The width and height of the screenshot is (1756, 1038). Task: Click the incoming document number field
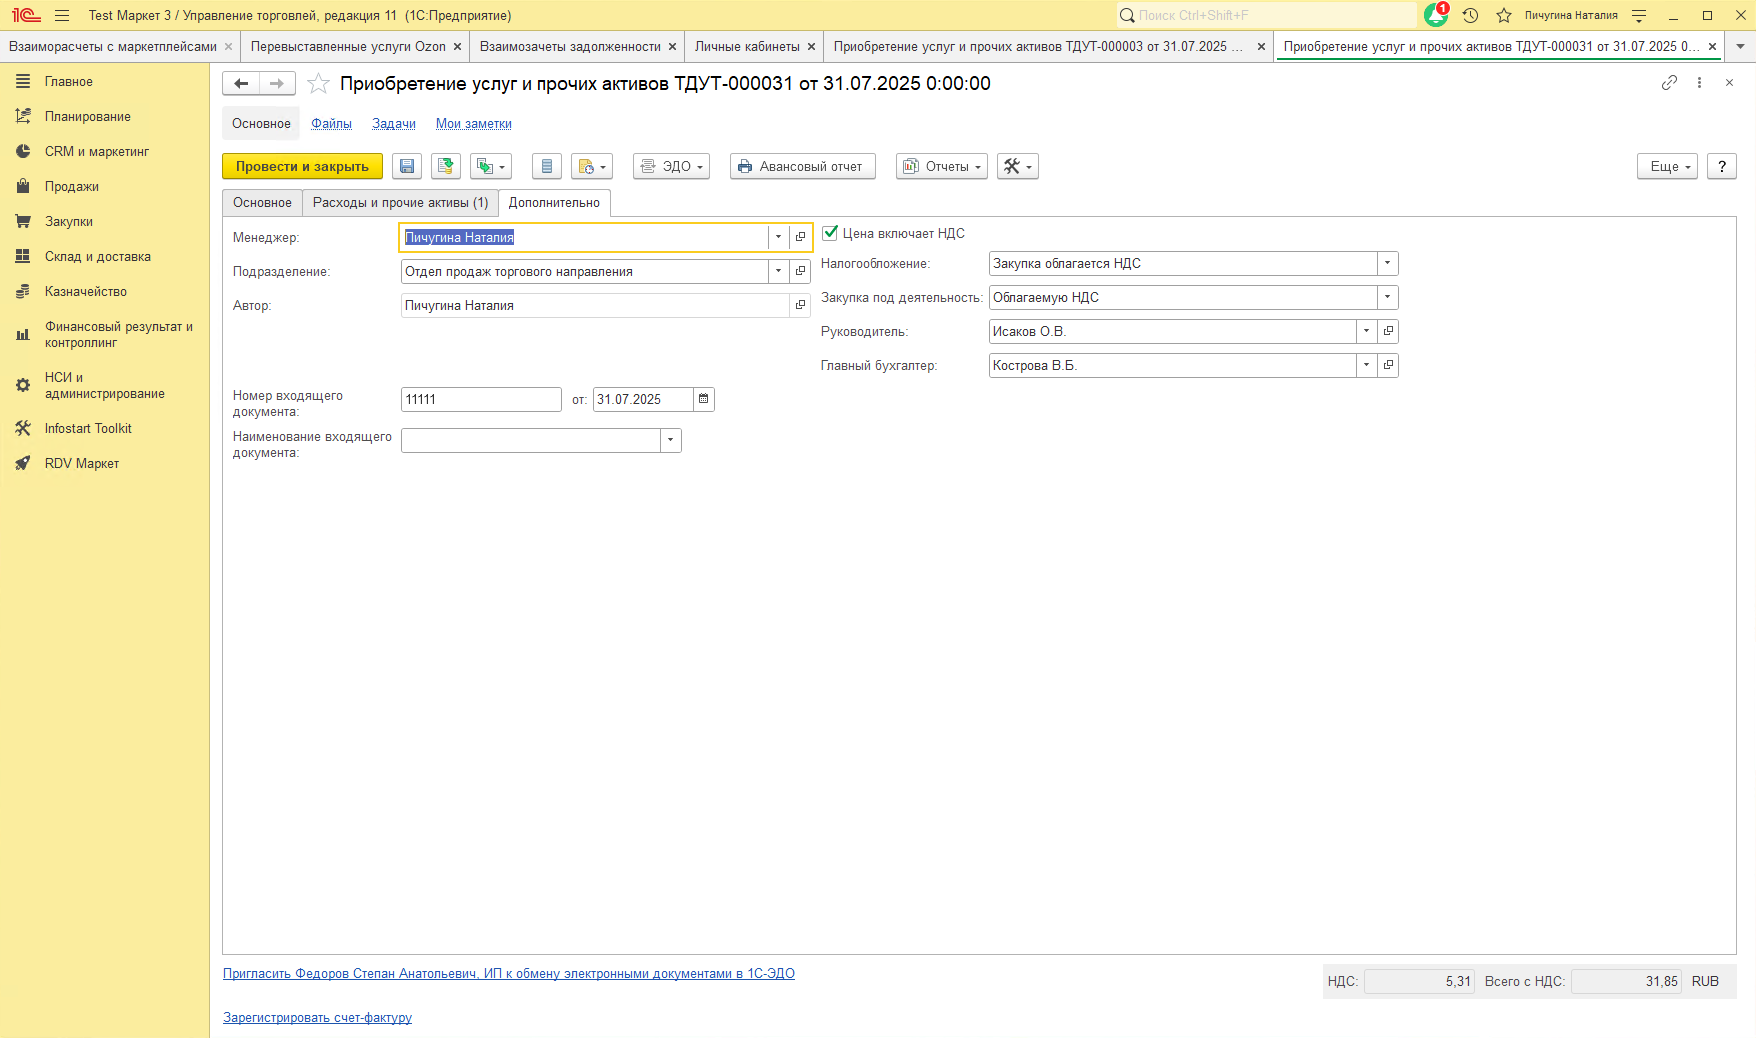click(x=480, y=400)
